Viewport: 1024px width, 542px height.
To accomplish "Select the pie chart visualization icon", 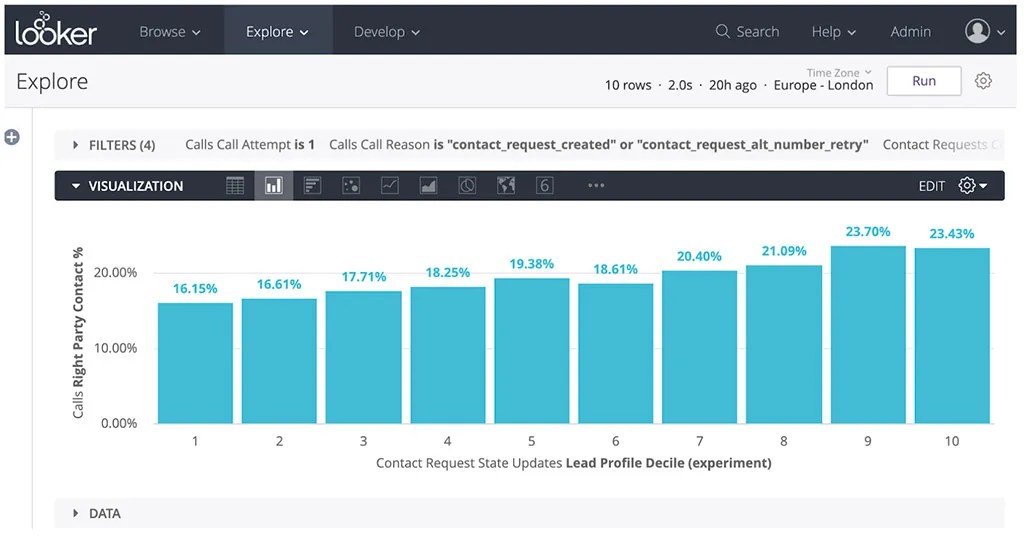I will [467, 186].
